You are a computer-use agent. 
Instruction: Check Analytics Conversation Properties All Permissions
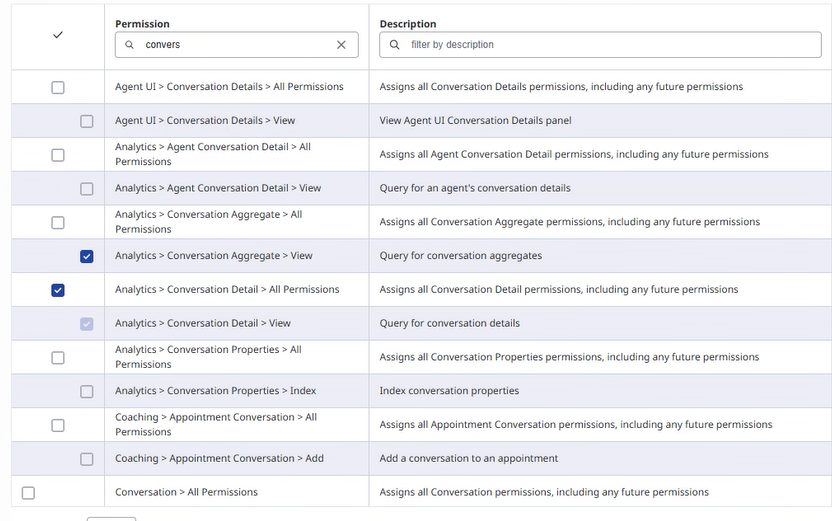tap(58, 357)
